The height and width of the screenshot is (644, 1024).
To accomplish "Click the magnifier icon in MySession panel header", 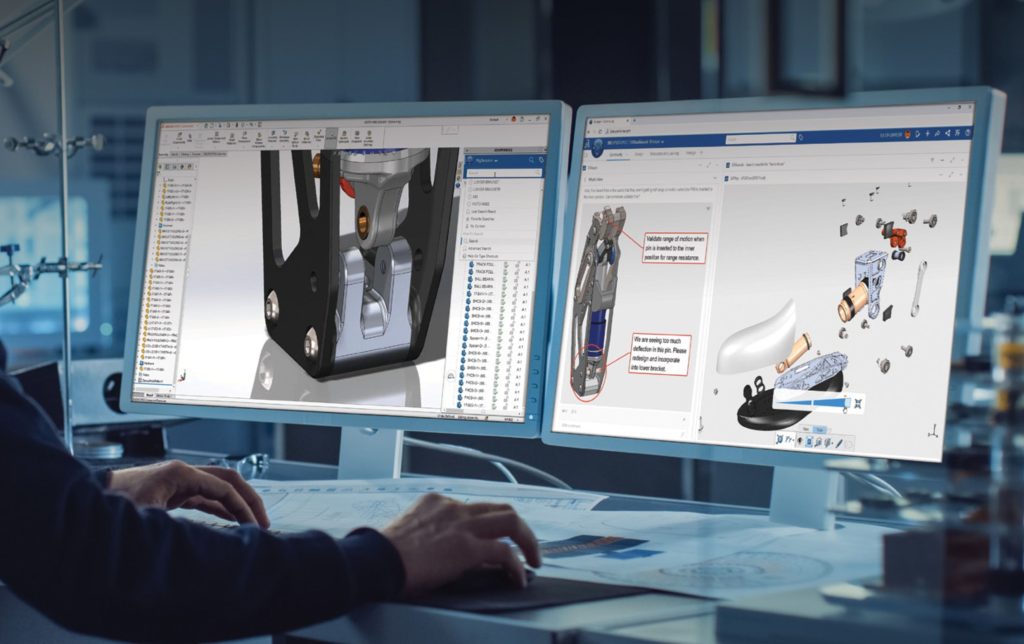I will pyautogui.click(x=531, y=160).
